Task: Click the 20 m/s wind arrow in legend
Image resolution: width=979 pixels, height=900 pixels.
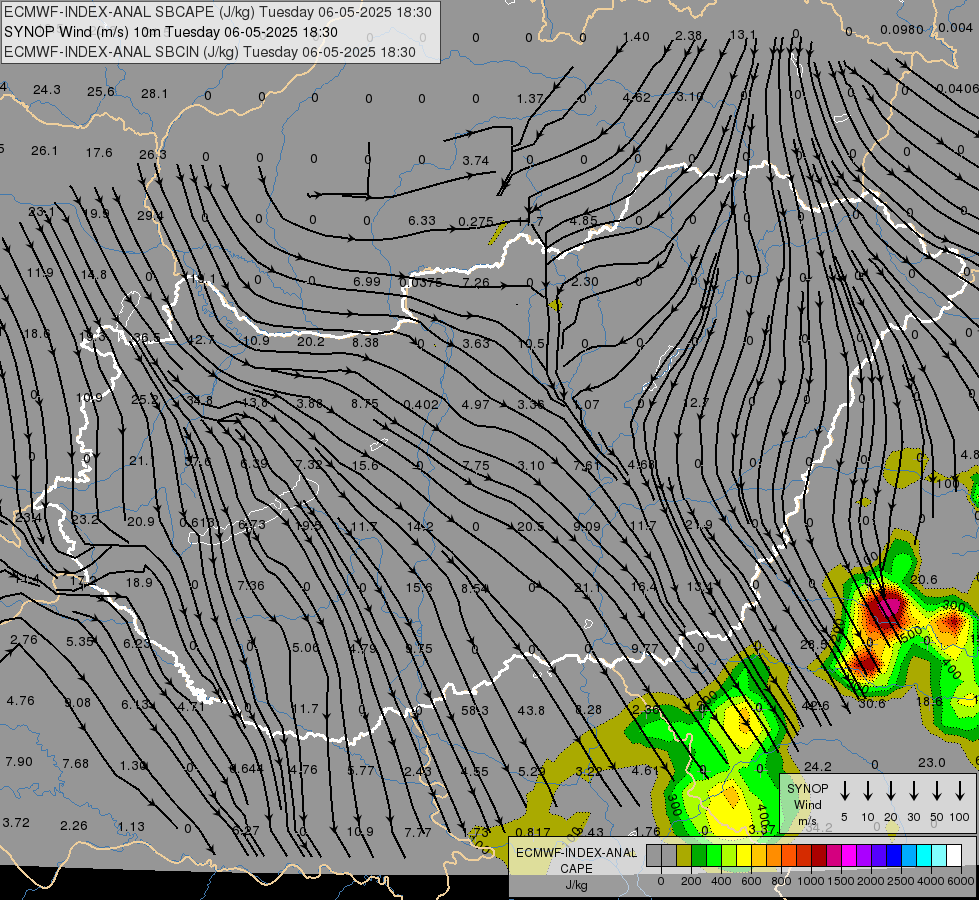Action: tap(891, 790)
